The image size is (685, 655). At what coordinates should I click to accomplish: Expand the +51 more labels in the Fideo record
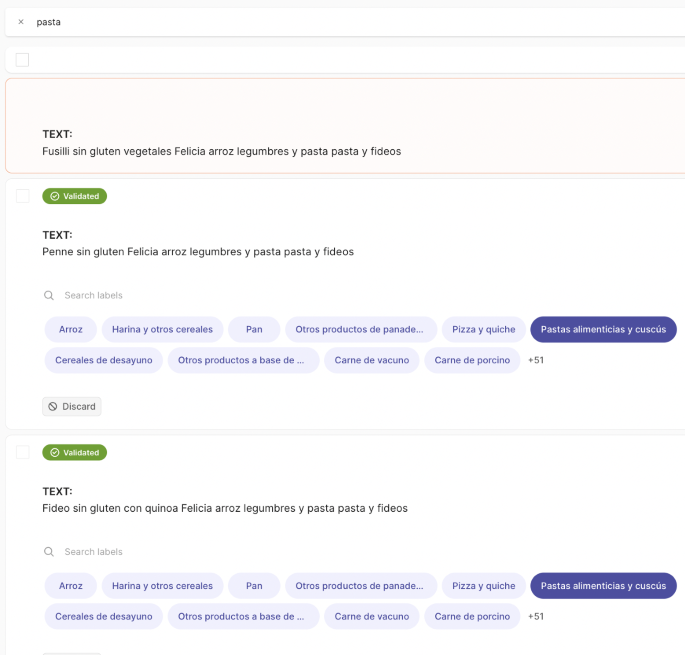coord(536,617)
